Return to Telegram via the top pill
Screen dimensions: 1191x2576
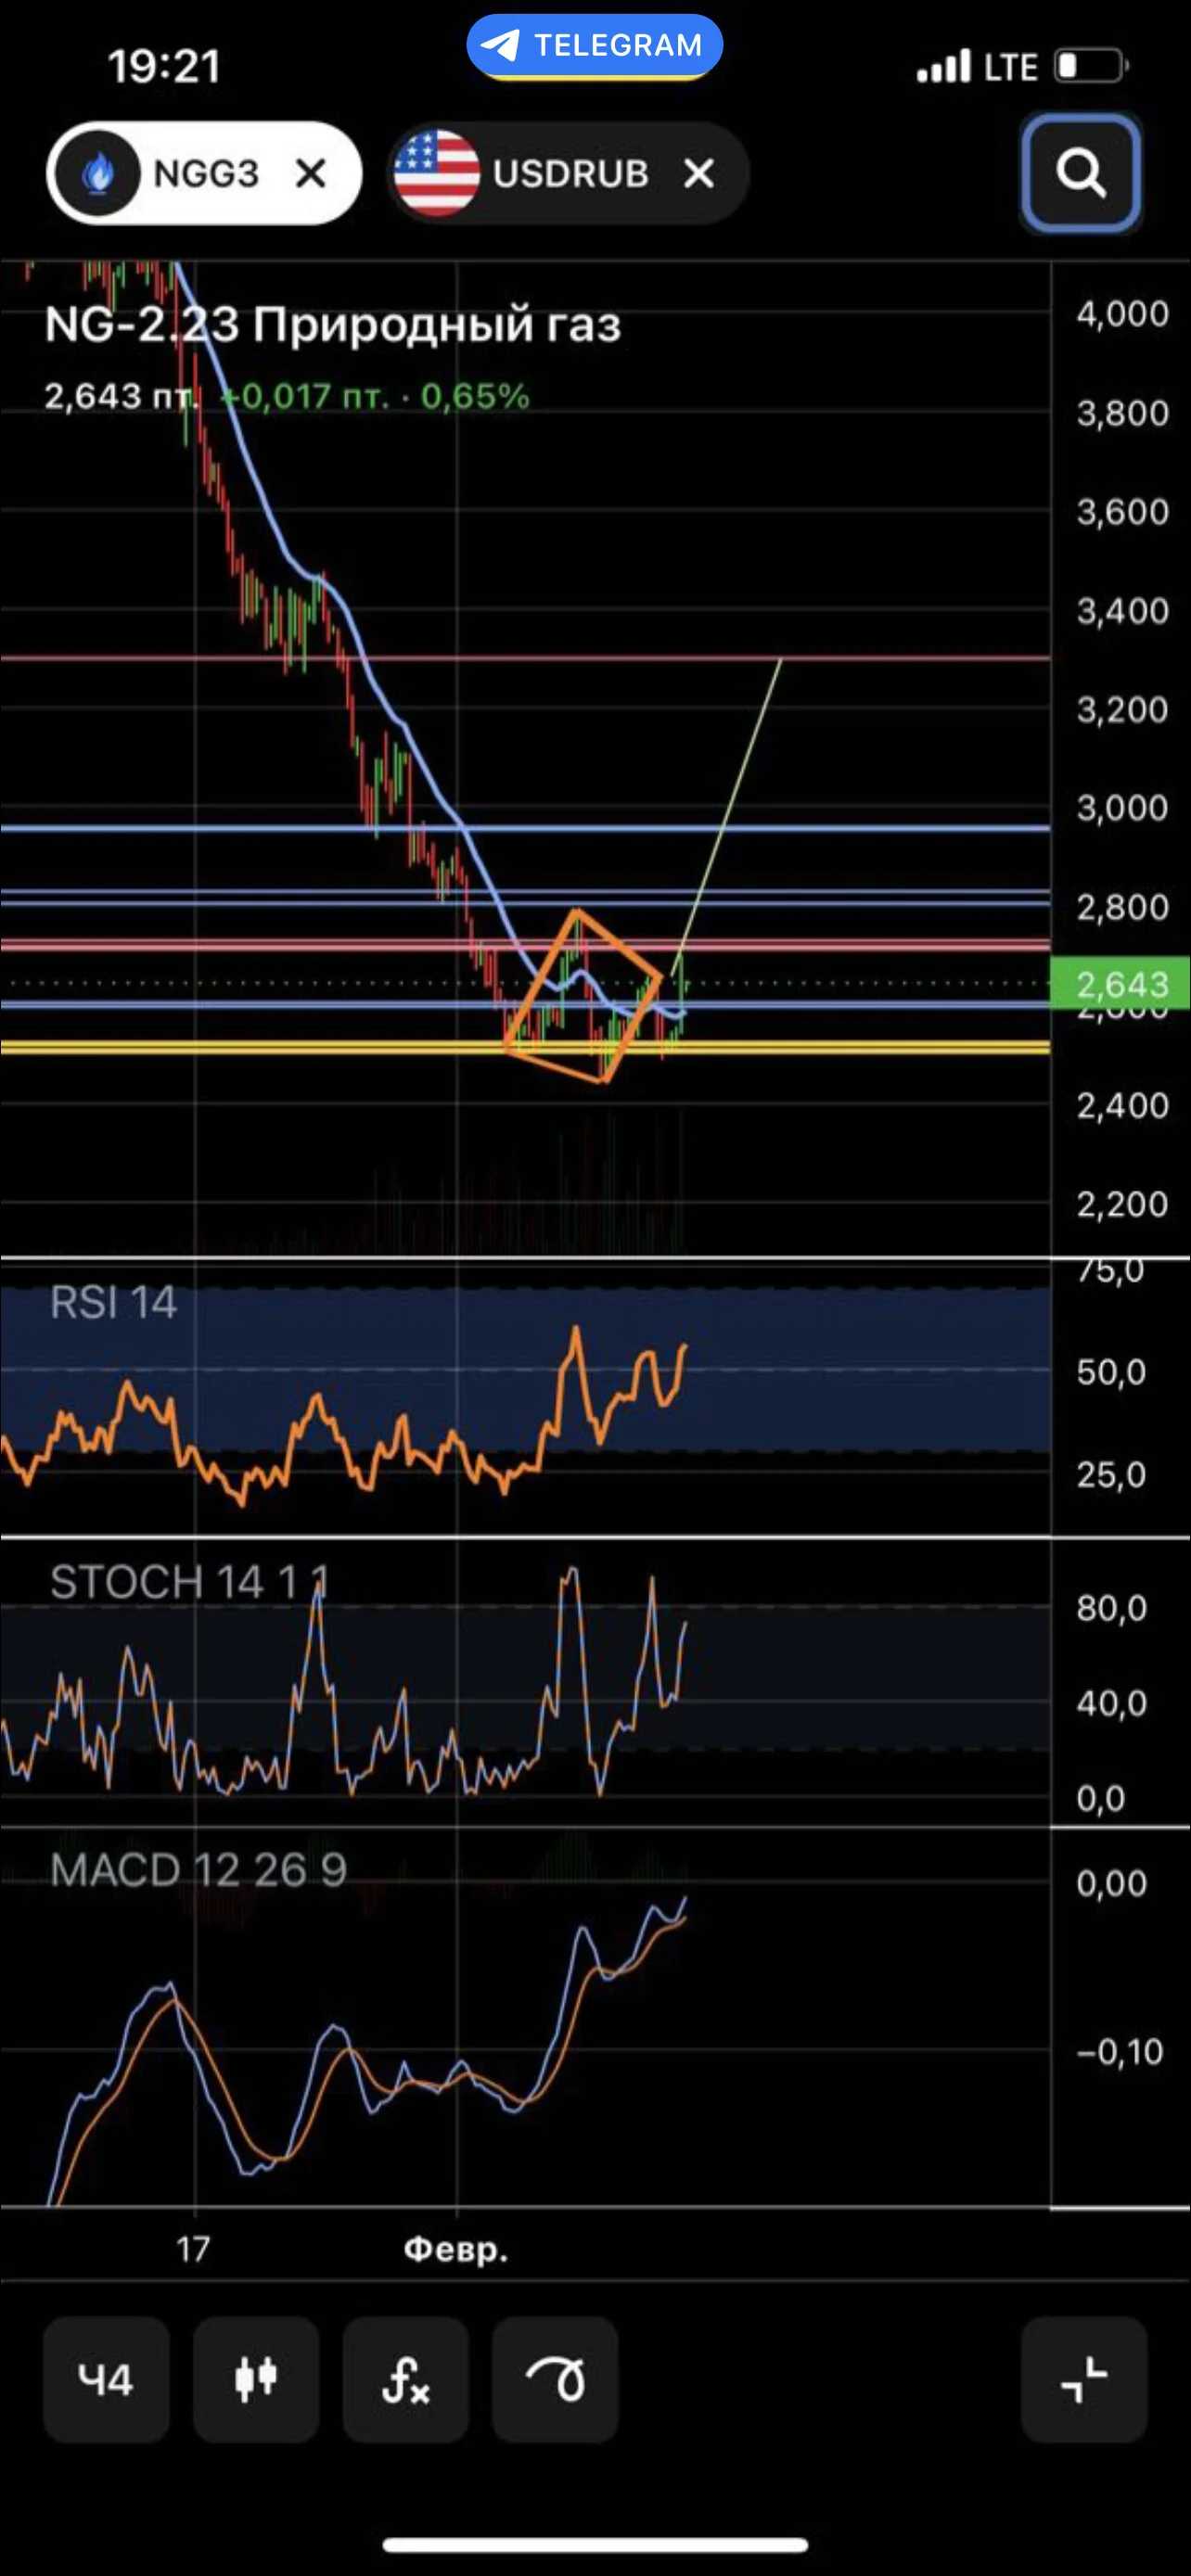point(595,46)
